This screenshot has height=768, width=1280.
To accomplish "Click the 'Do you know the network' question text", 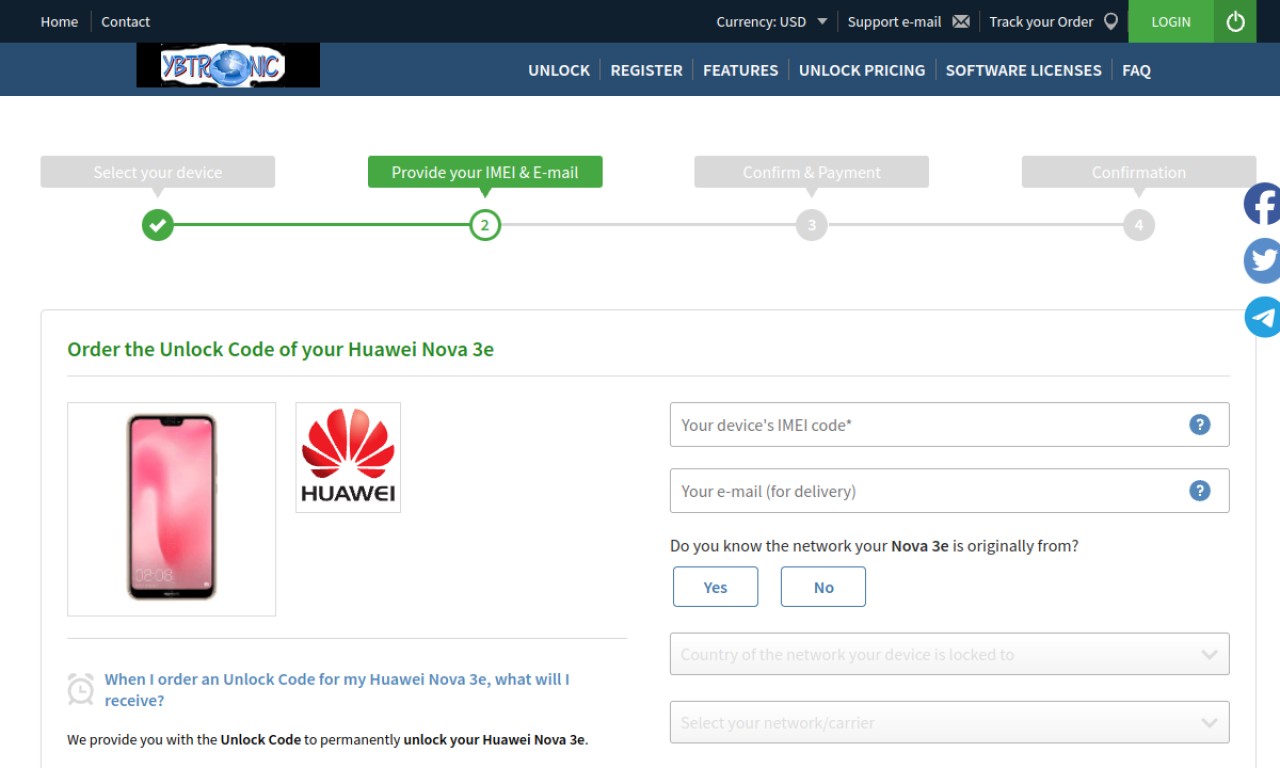I will (x=874, y=546).
